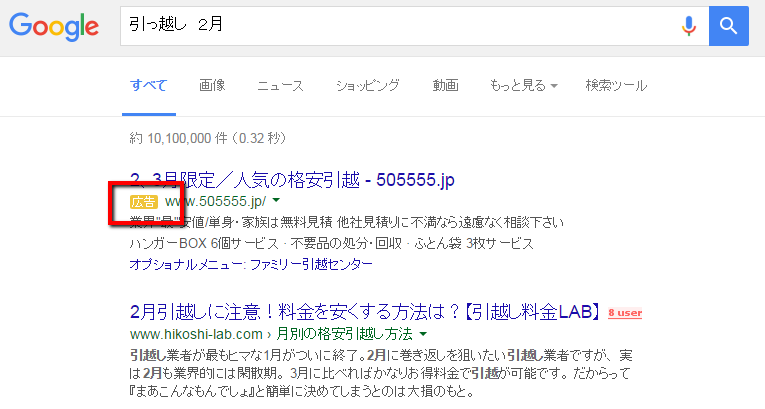Expand the もっと見る dropdown

523,85
